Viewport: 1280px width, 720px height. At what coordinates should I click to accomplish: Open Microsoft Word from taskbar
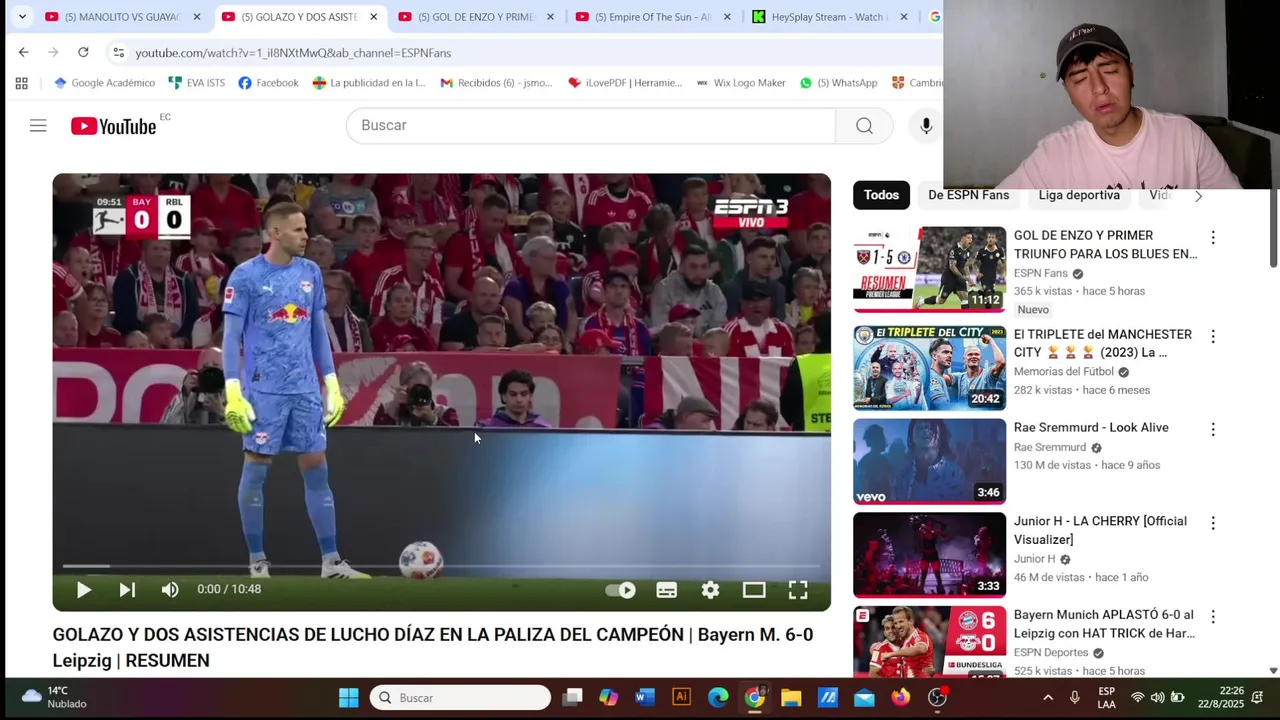[645, 698]
